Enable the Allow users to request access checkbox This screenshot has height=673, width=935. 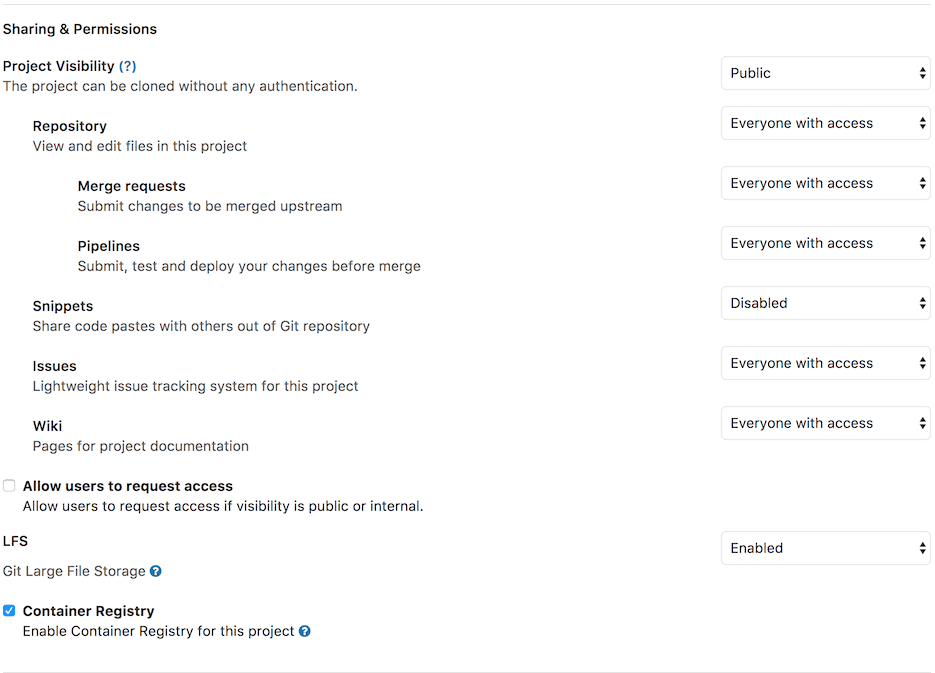pos(9,485)
